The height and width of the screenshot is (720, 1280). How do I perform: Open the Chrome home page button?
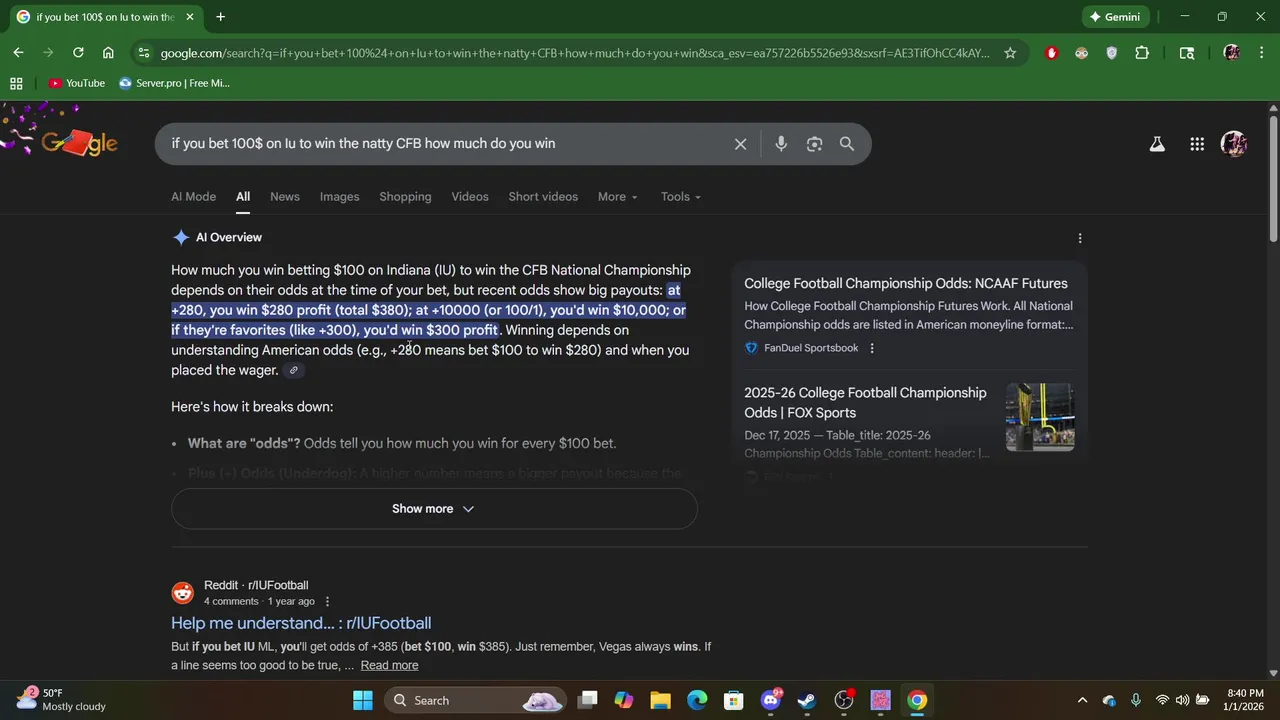point(108,53)
